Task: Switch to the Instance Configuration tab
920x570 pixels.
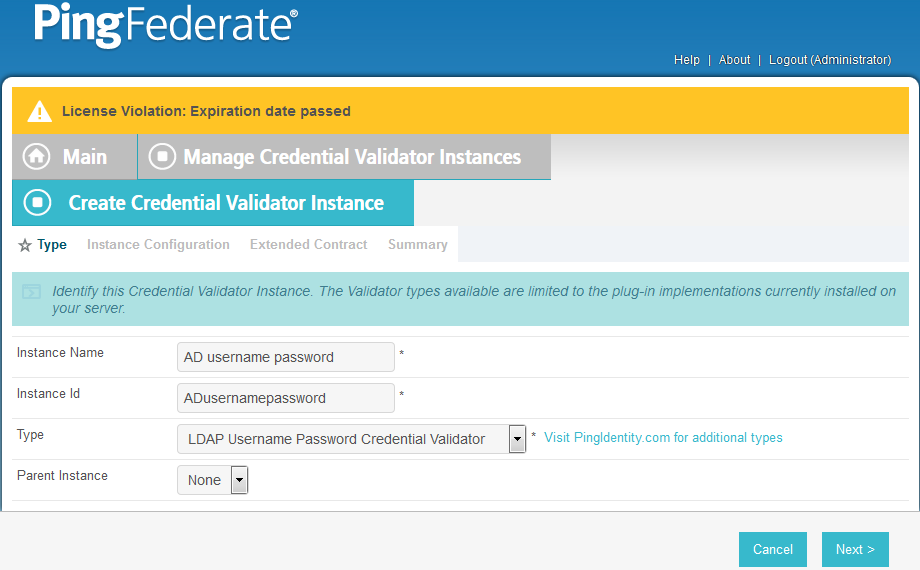Action: (158, 244)
